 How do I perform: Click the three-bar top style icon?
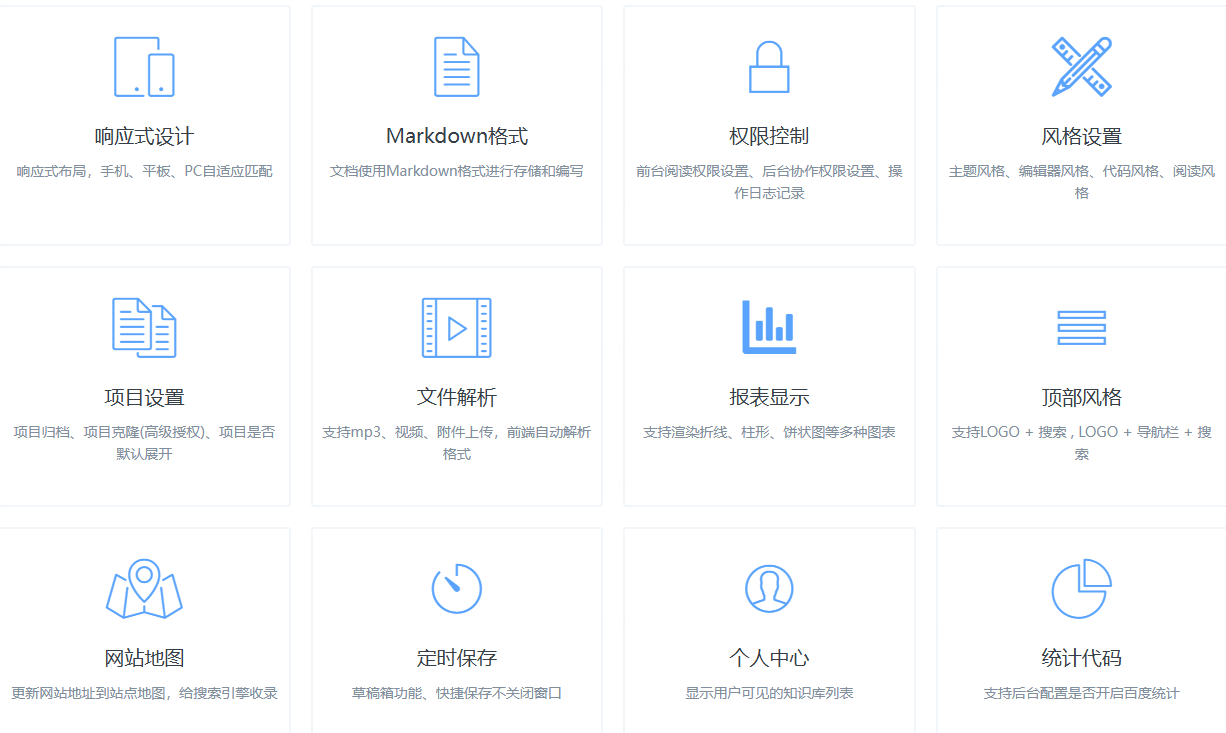click(1081, 328)
